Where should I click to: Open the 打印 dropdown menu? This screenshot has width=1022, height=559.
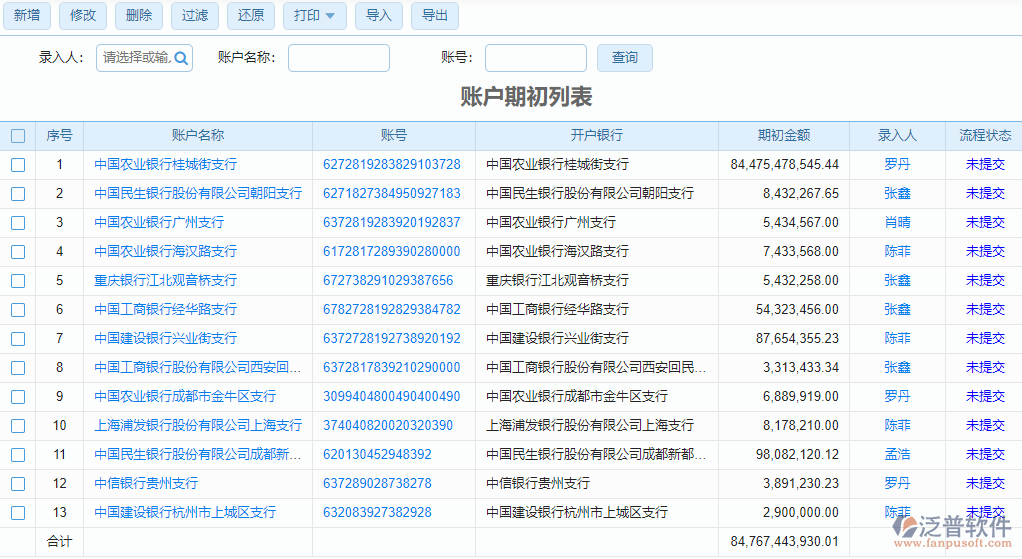click(x=315, y=15)
